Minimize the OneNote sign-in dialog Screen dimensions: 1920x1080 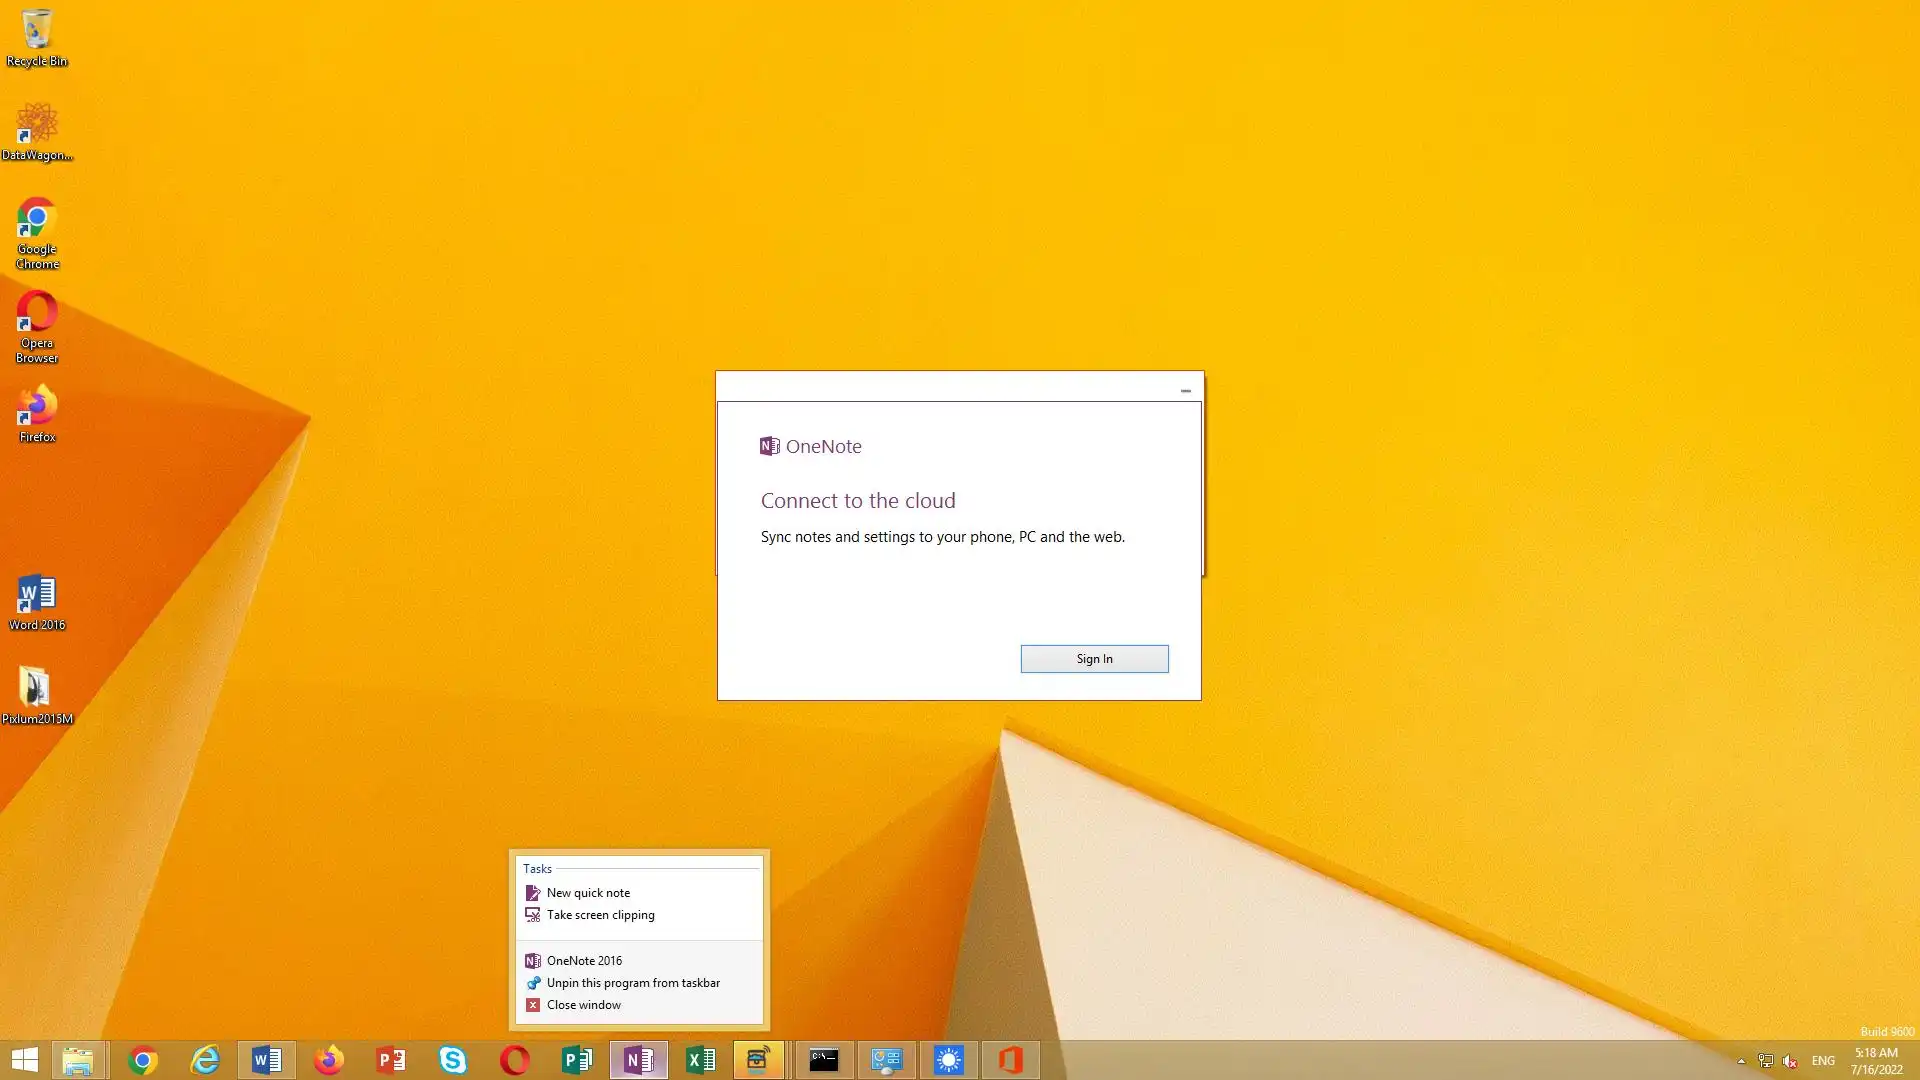click(1186, 390)
